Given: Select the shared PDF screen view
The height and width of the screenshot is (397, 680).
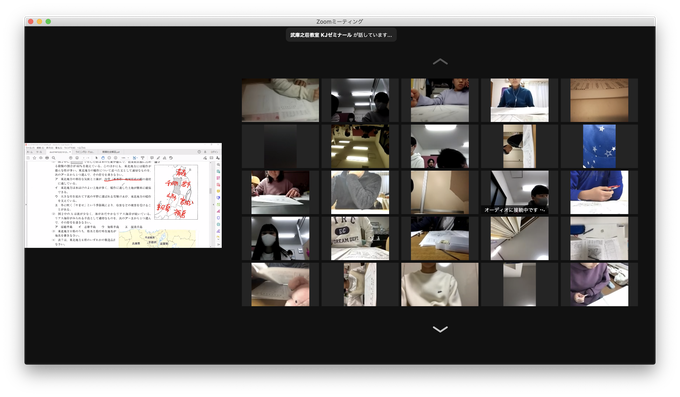Looking at the screenshot, I should coord(123,195).
